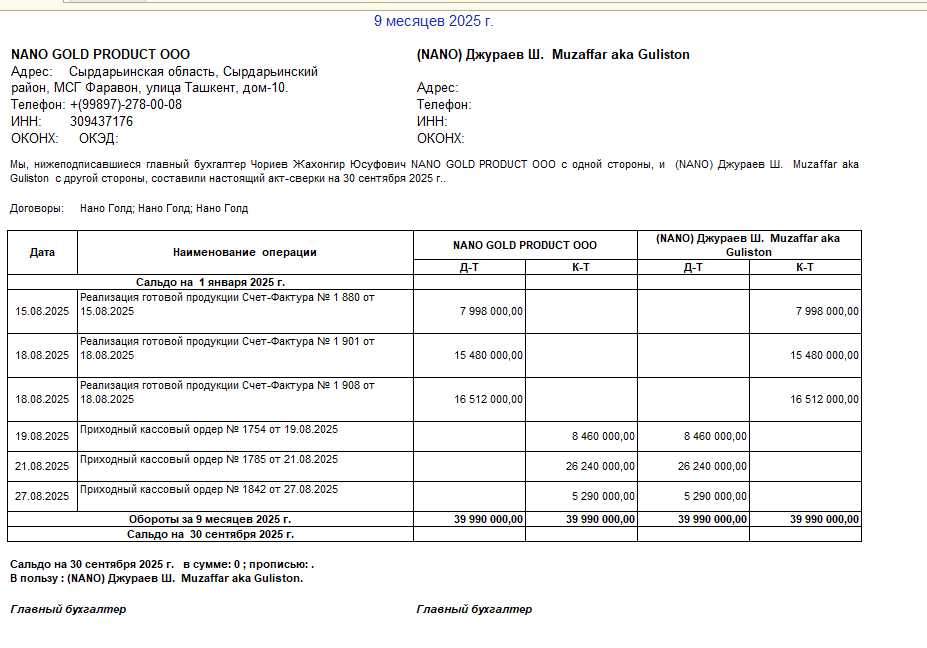
Task: Click 7 998 000,00 in the NANO GOLD Д-Т column
Action: tap(491, 312)
